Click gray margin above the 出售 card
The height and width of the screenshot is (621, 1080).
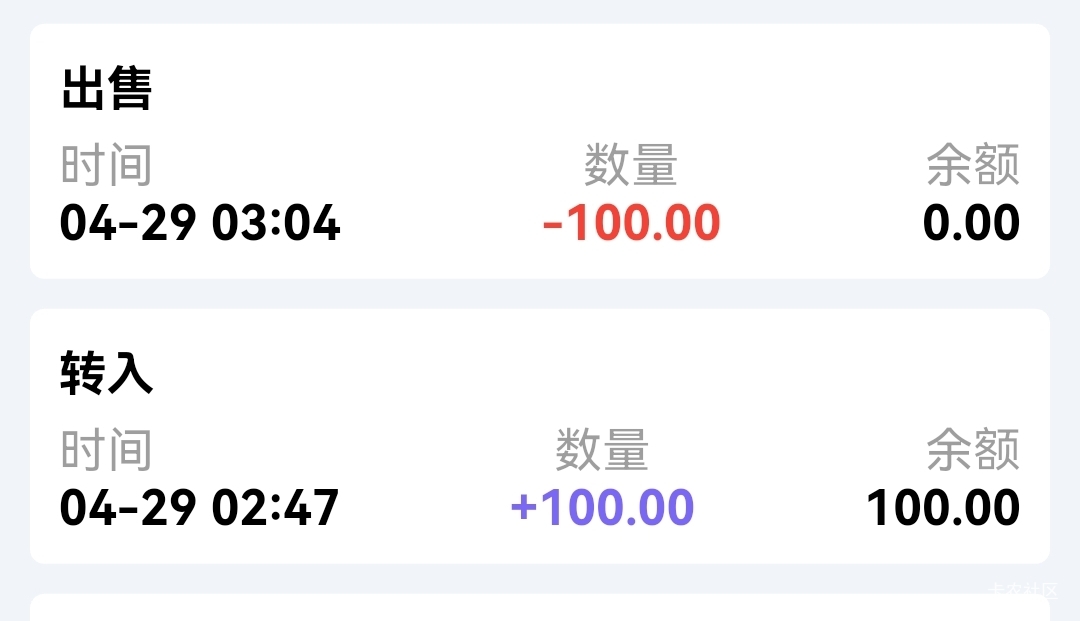(x=540, y=11)
